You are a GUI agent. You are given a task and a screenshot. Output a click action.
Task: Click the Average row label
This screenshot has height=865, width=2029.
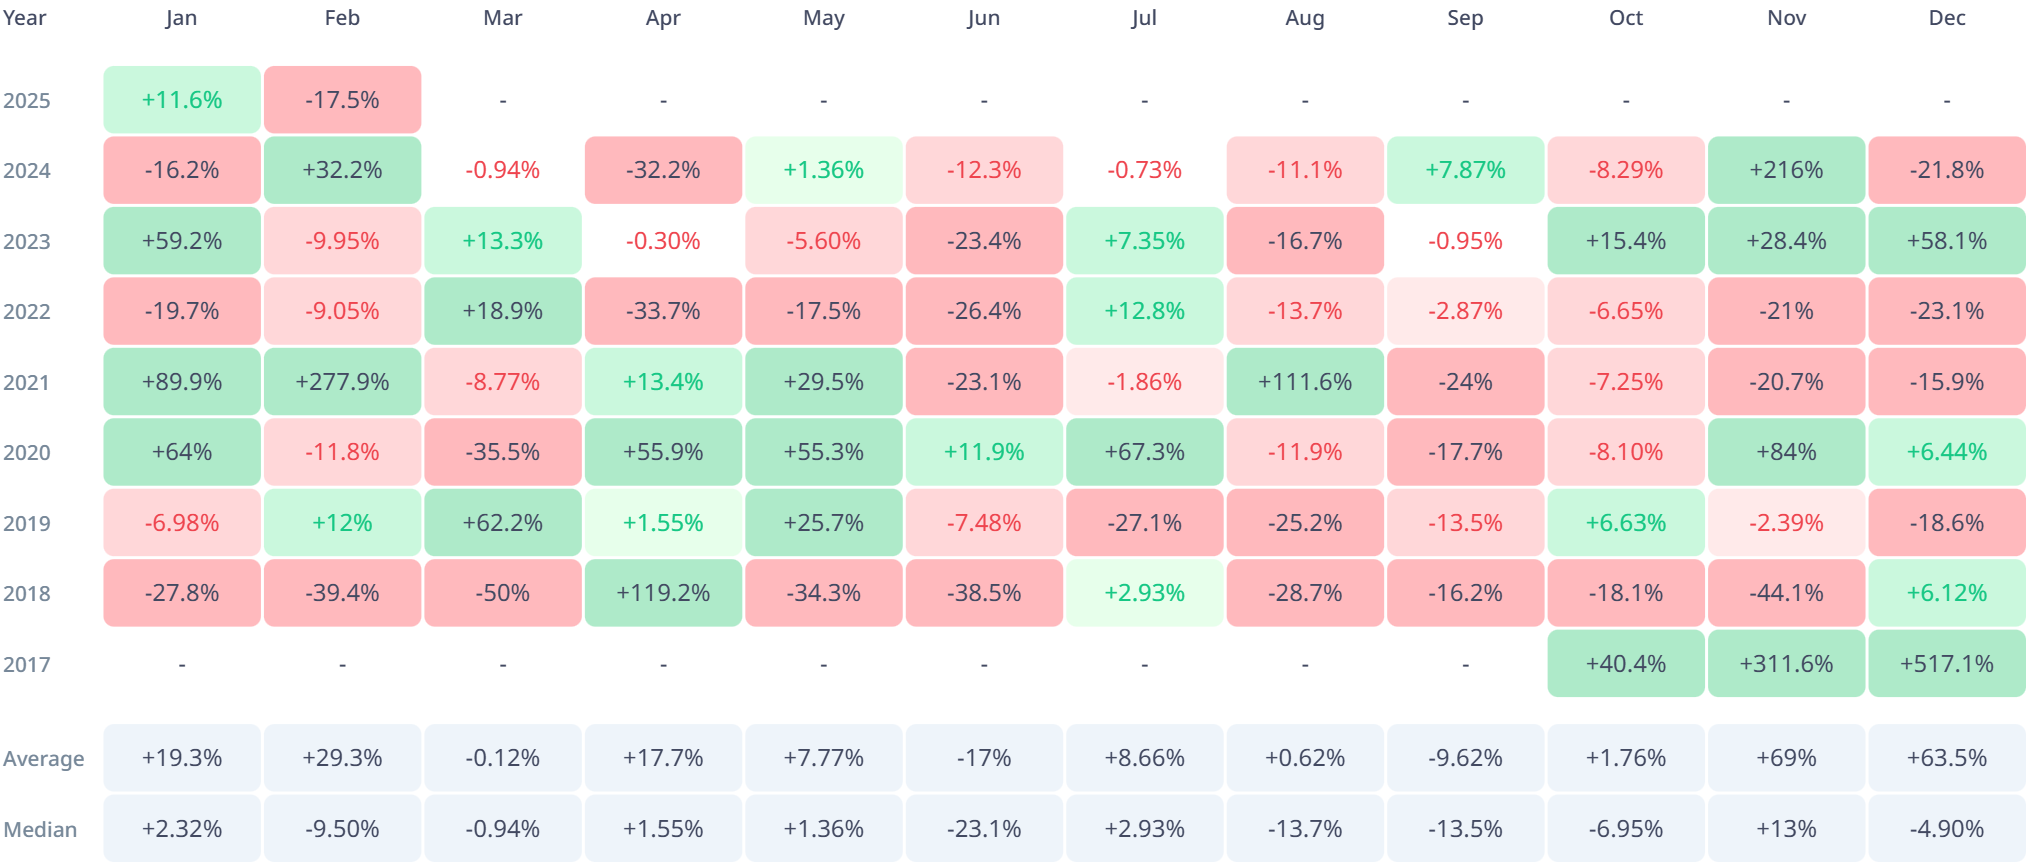point(44,759)
